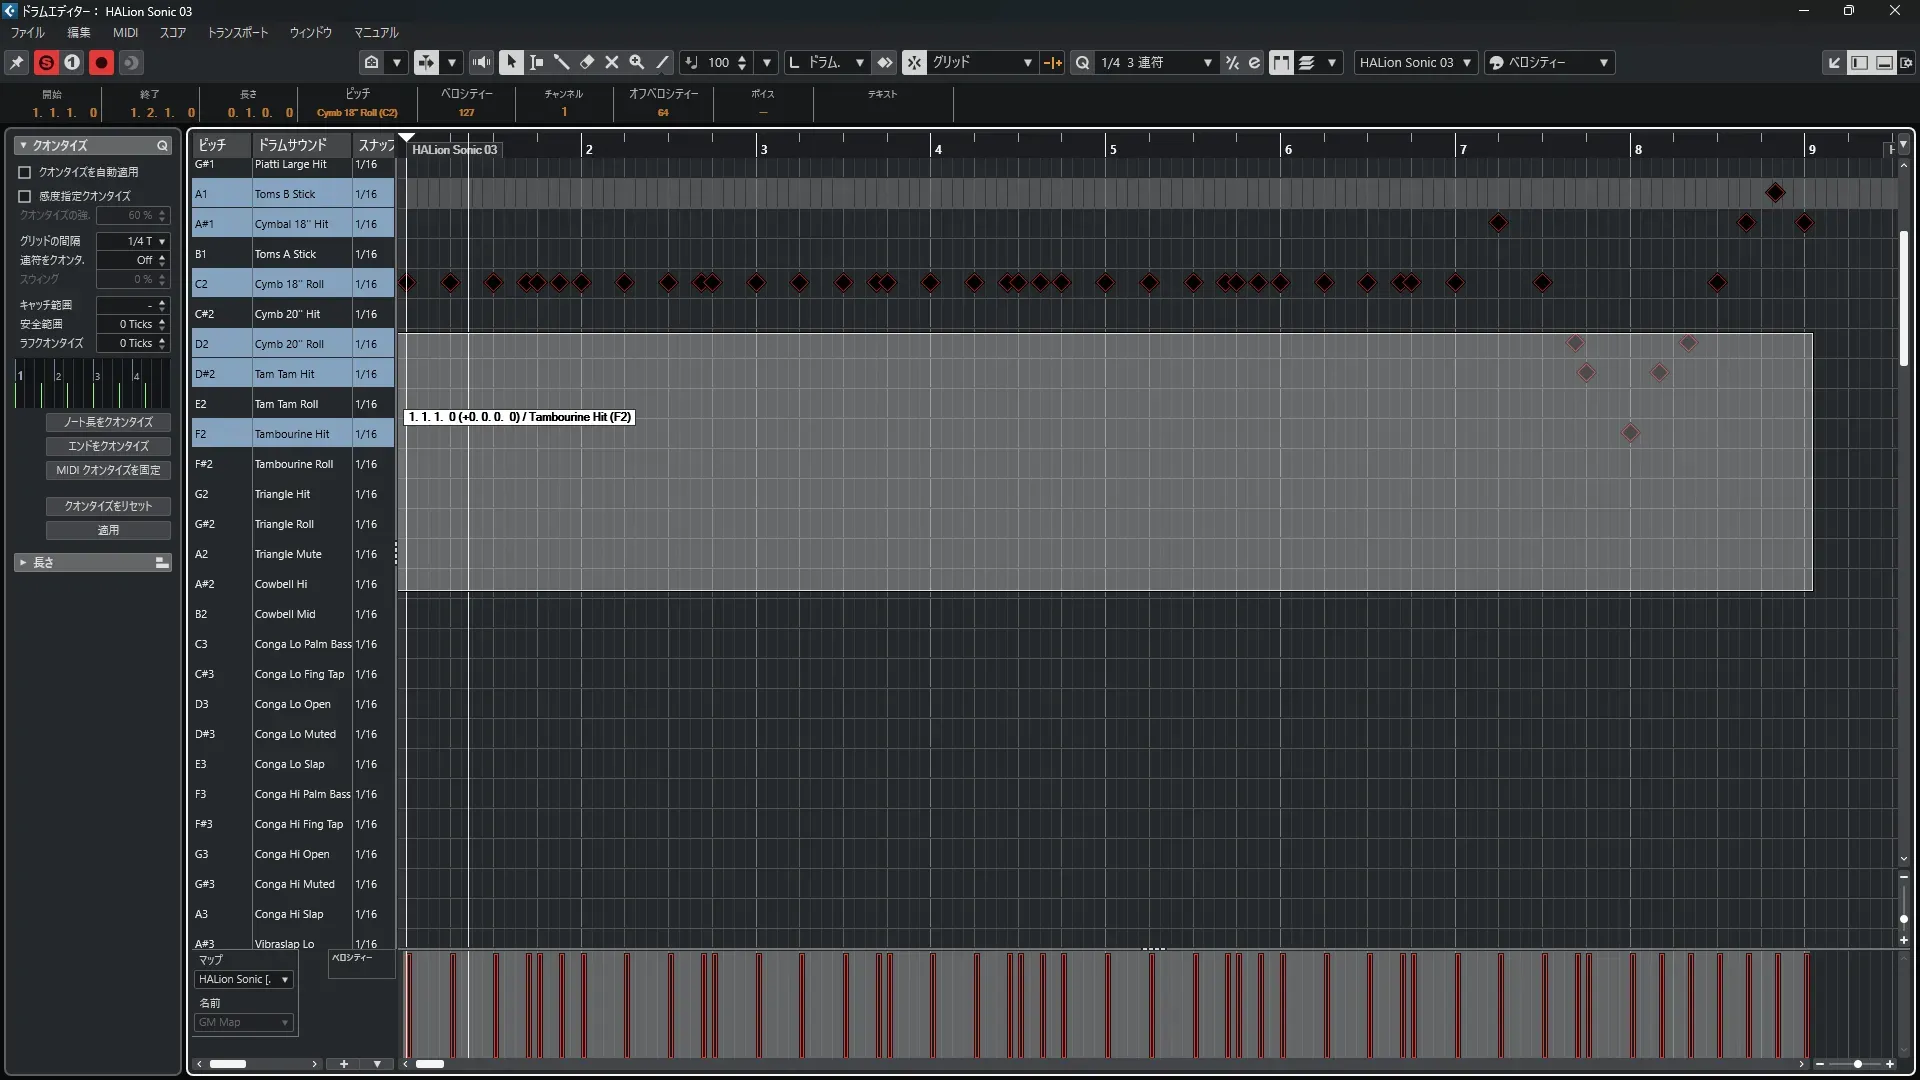Toggle the acoustic feedback speaker icon
1920x1080 pixels.
[482, 62]
